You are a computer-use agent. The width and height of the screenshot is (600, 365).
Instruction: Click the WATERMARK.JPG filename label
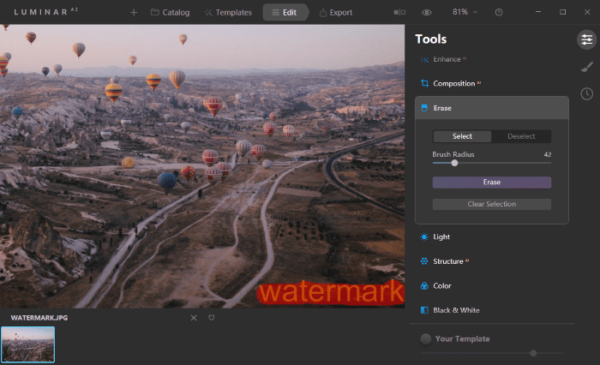click(x=39, y=318)
